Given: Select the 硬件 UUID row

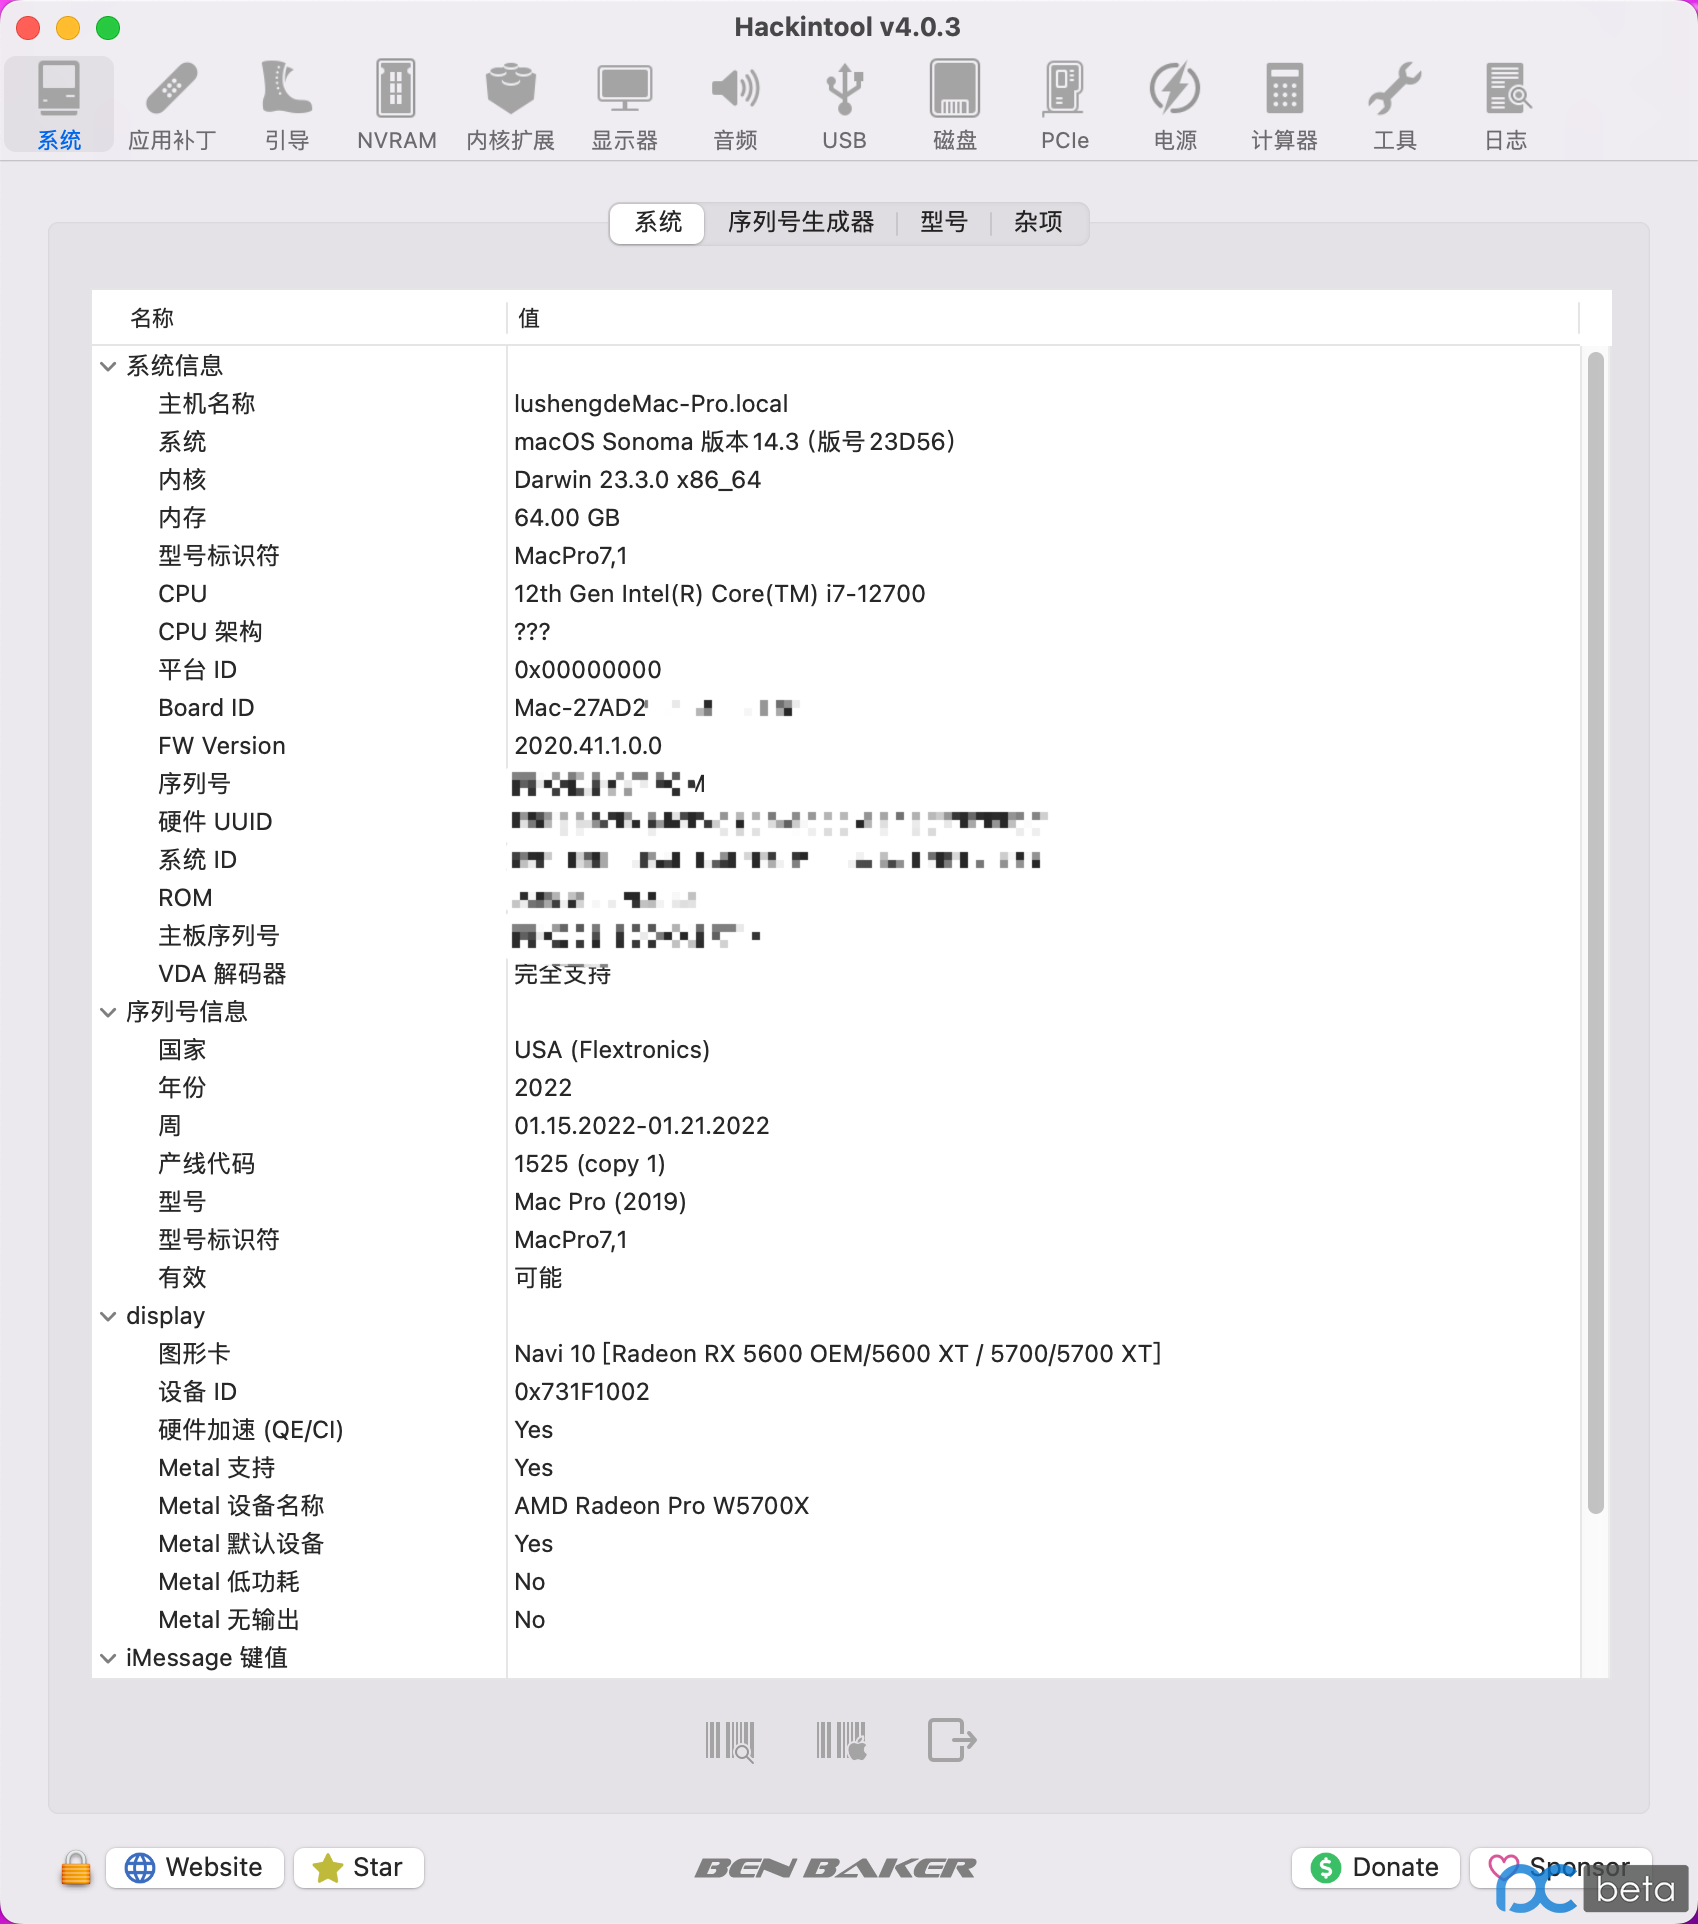Looking at the screenshot, I should pyautogui.click(x=836, y=822).
